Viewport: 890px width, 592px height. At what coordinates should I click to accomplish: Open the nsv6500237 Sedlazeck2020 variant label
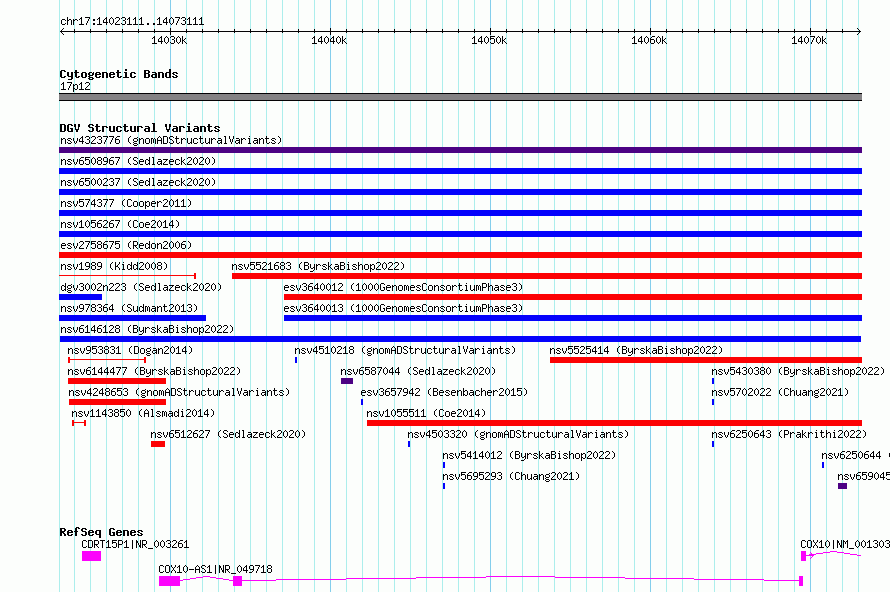[138, 182]
